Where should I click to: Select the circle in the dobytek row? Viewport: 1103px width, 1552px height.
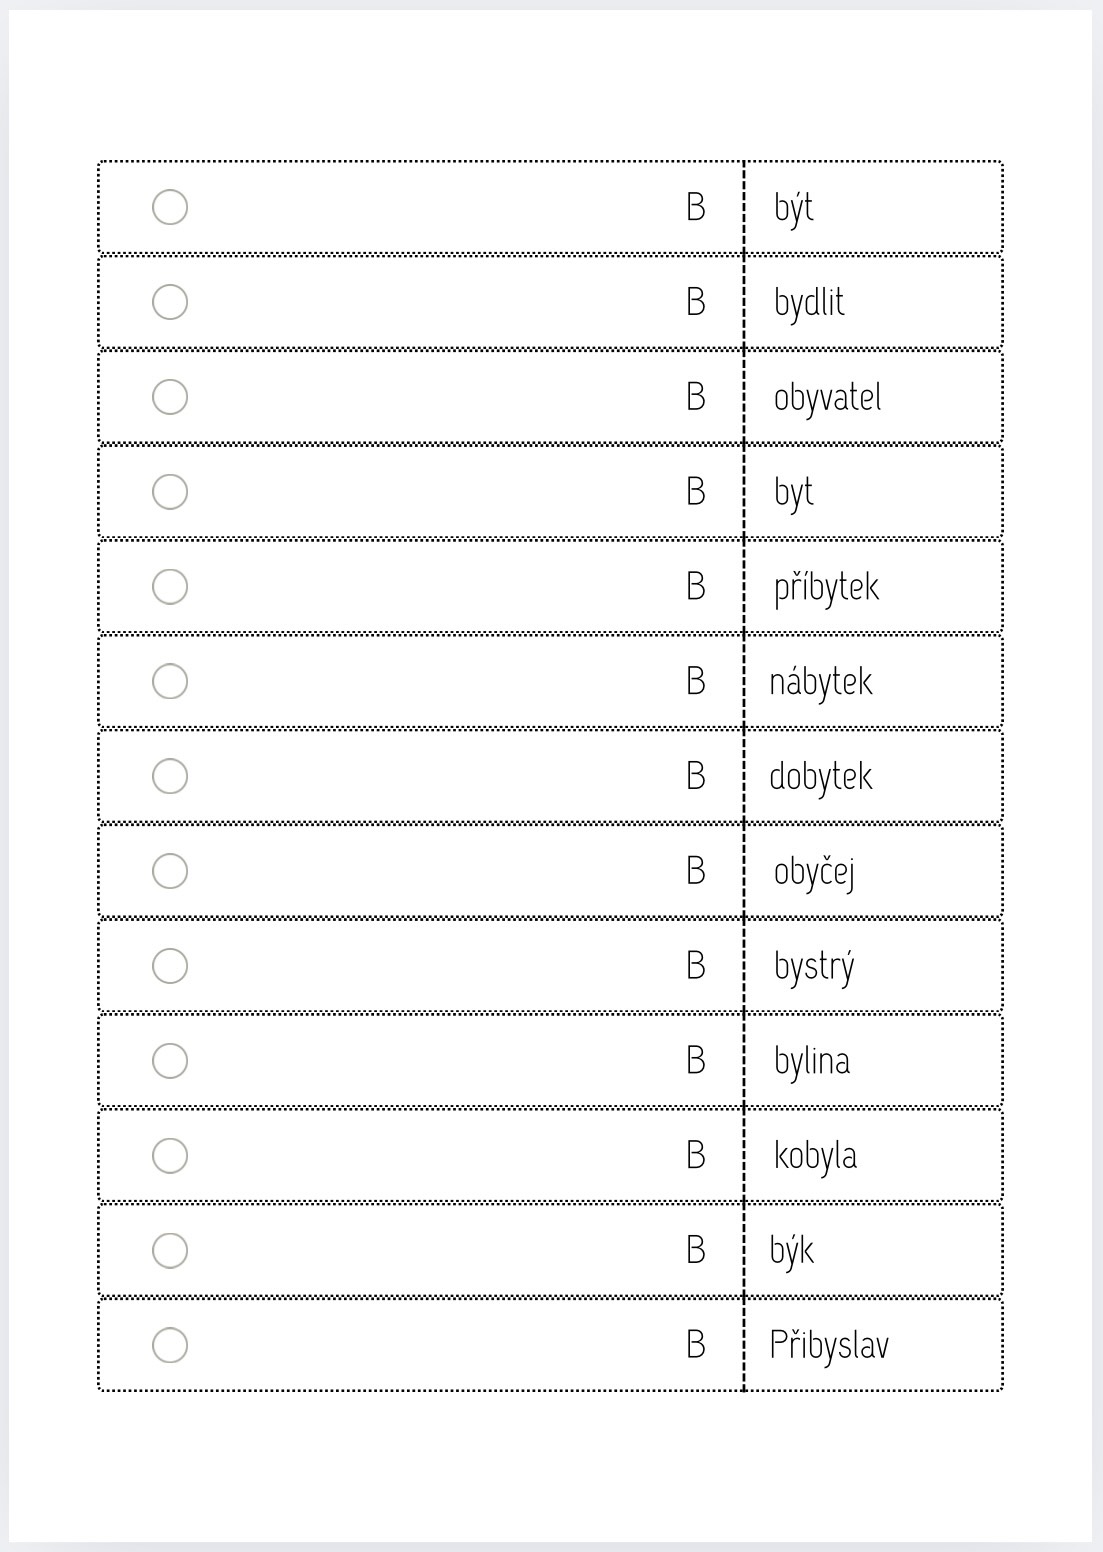click(x=170, y=776)
